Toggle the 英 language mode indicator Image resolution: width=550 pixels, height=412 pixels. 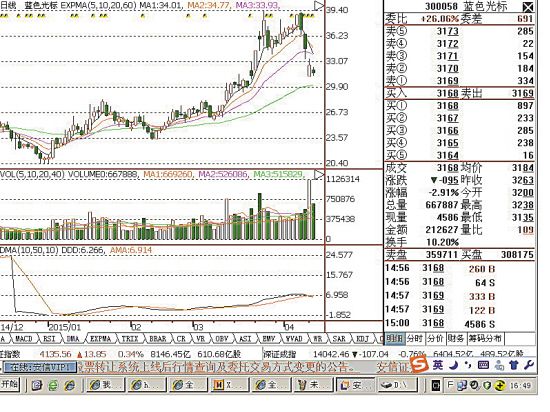(438, 365)
